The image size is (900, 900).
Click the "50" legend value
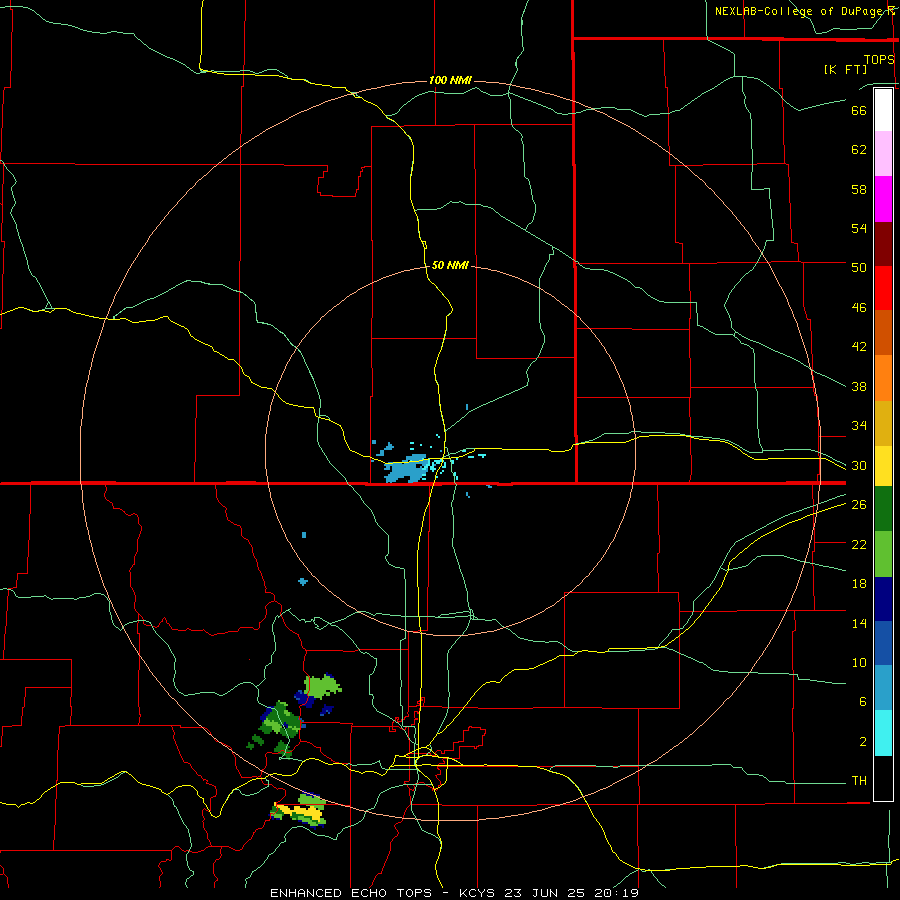pos(859,267)
